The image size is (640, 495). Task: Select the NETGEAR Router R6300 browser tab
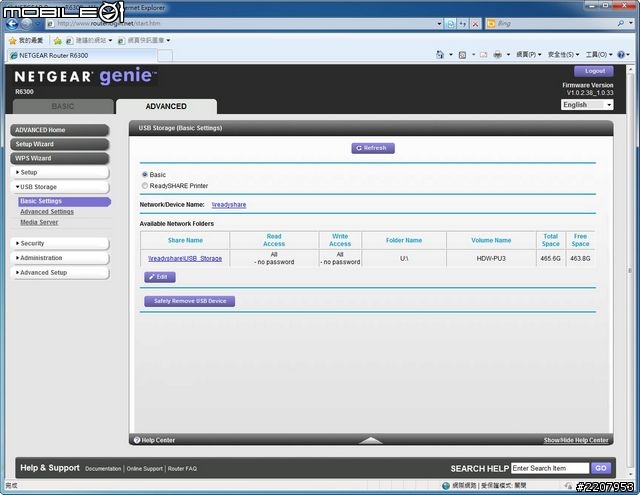point(82,55)
